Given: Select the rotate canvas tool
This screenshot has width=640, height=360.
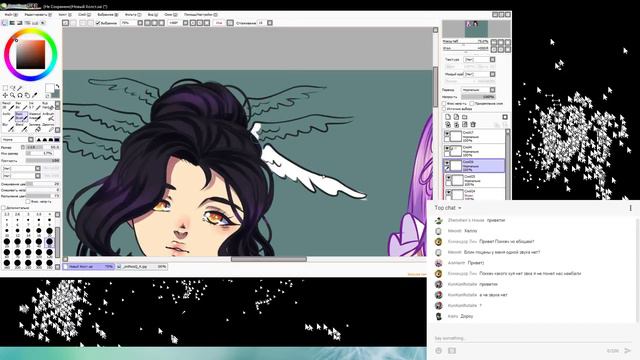Looking at the screenshot, I should (x=20, y=95).
